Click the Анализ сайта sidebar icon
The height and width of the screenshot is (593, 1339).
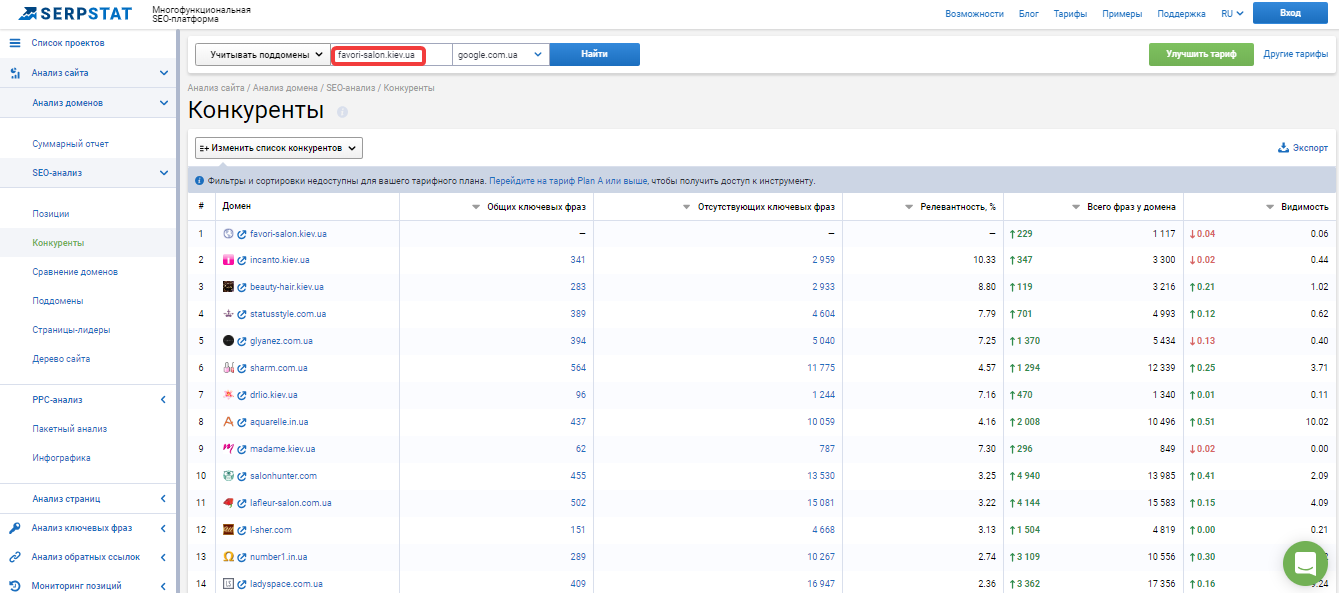(15, 73)
